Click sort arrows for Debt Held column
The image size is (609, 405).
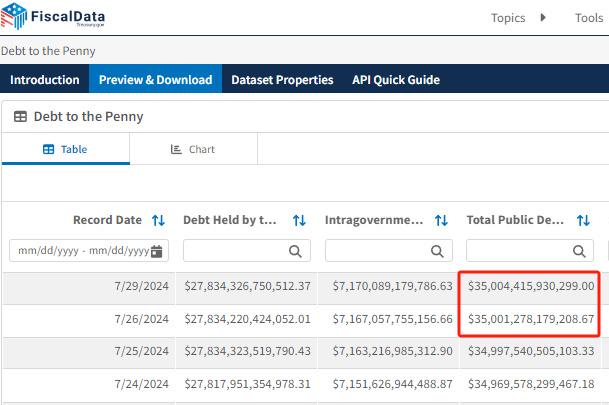coord(299,220)
